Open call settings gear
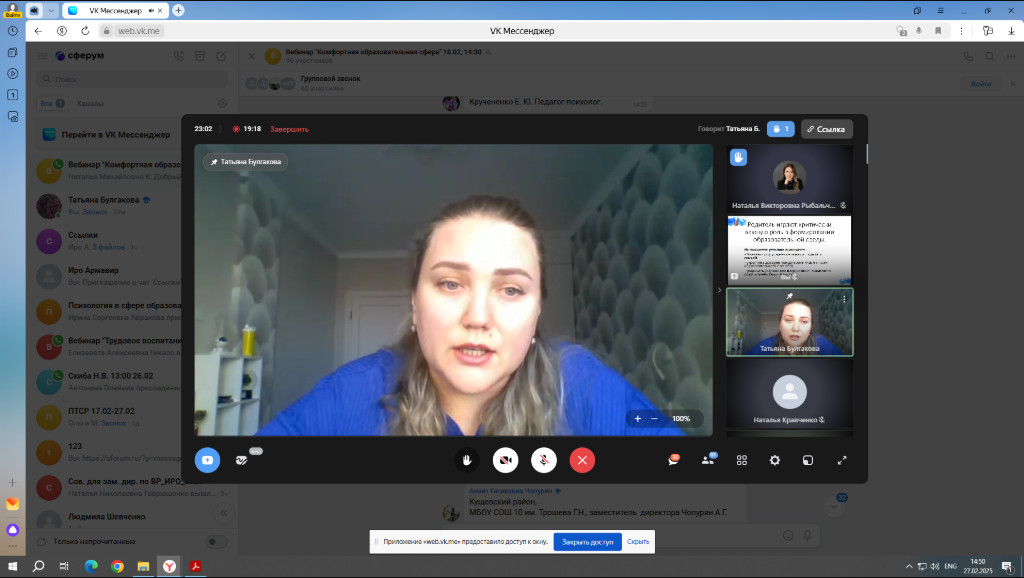The image size is (1024, 578). [x=774, y=460]
